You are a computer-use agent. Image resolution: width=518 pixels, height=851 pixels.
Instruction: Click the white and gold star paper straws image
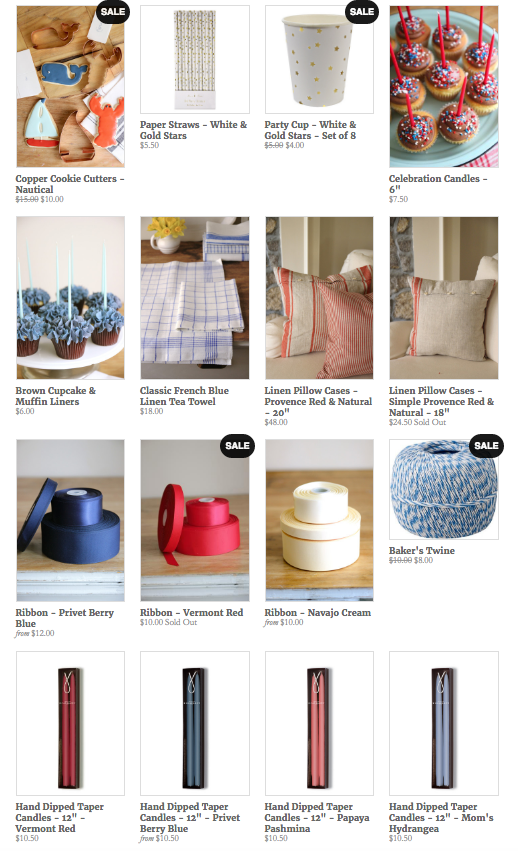195,59
